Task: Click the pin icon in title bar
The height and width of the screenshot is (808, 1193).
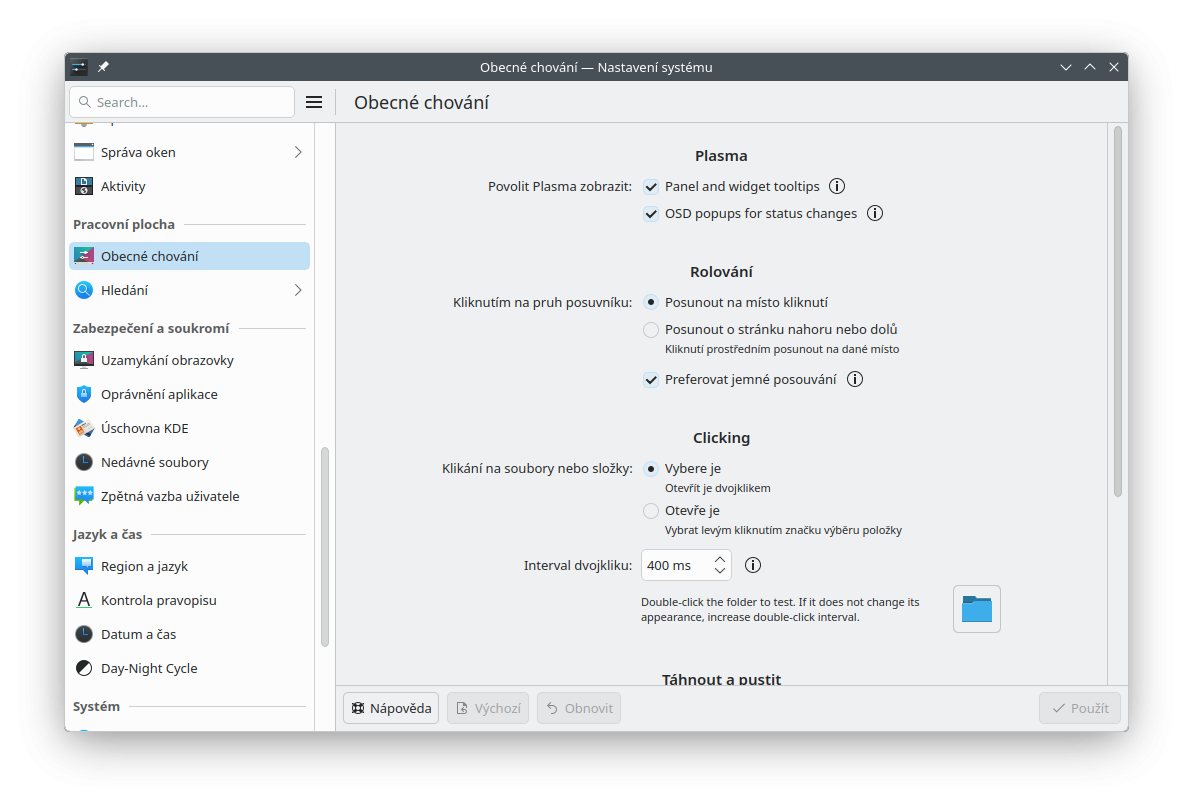Action: [103, 67]
